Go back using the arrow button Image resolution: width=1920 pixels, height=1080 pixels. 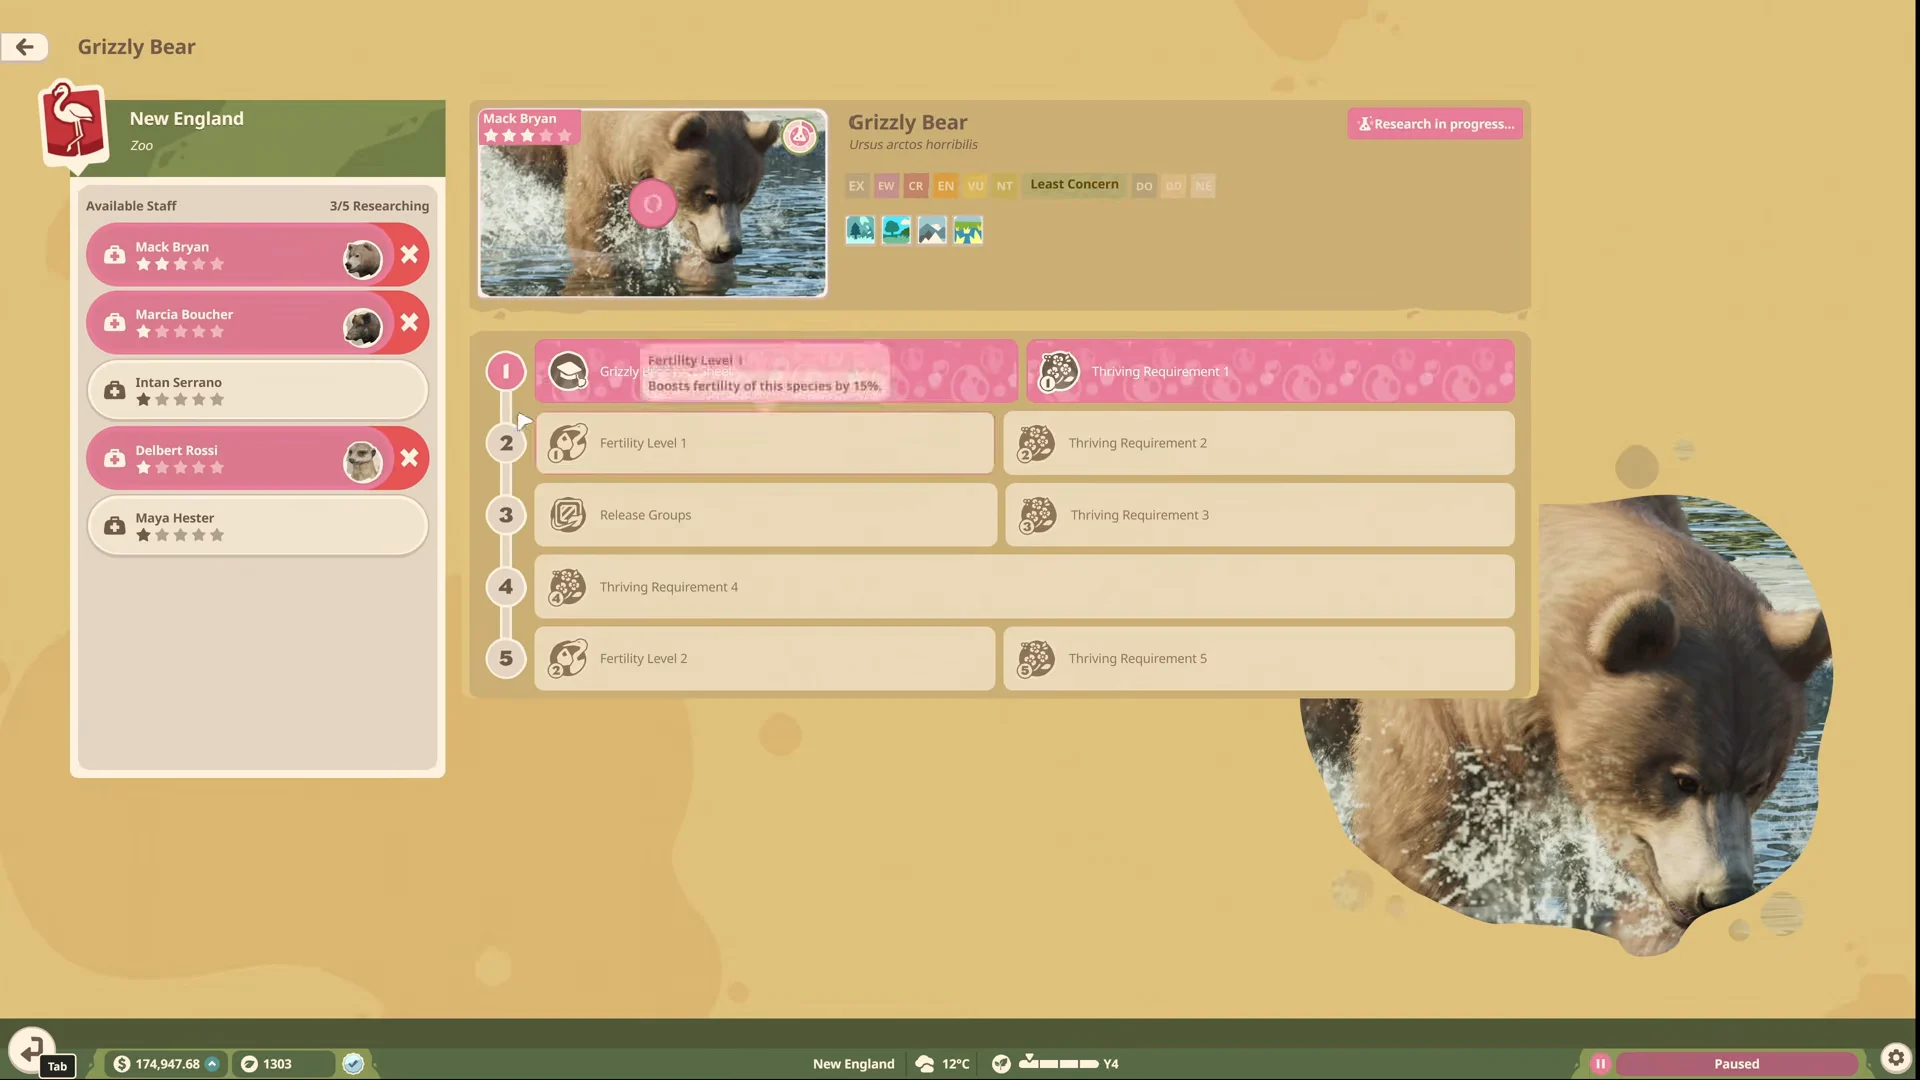coord(25,46)
